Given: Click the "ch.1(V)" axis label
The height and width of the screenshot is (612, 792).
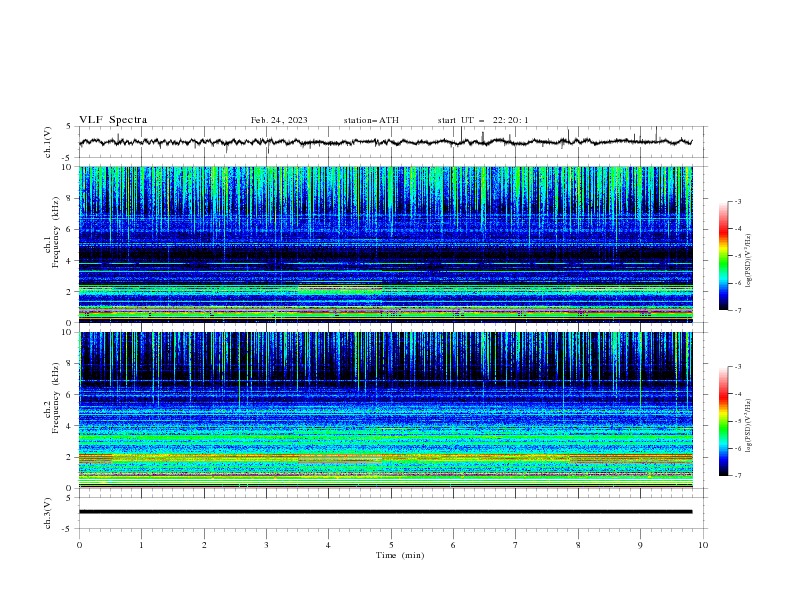Looking at the screenshot, I should 48,142.
